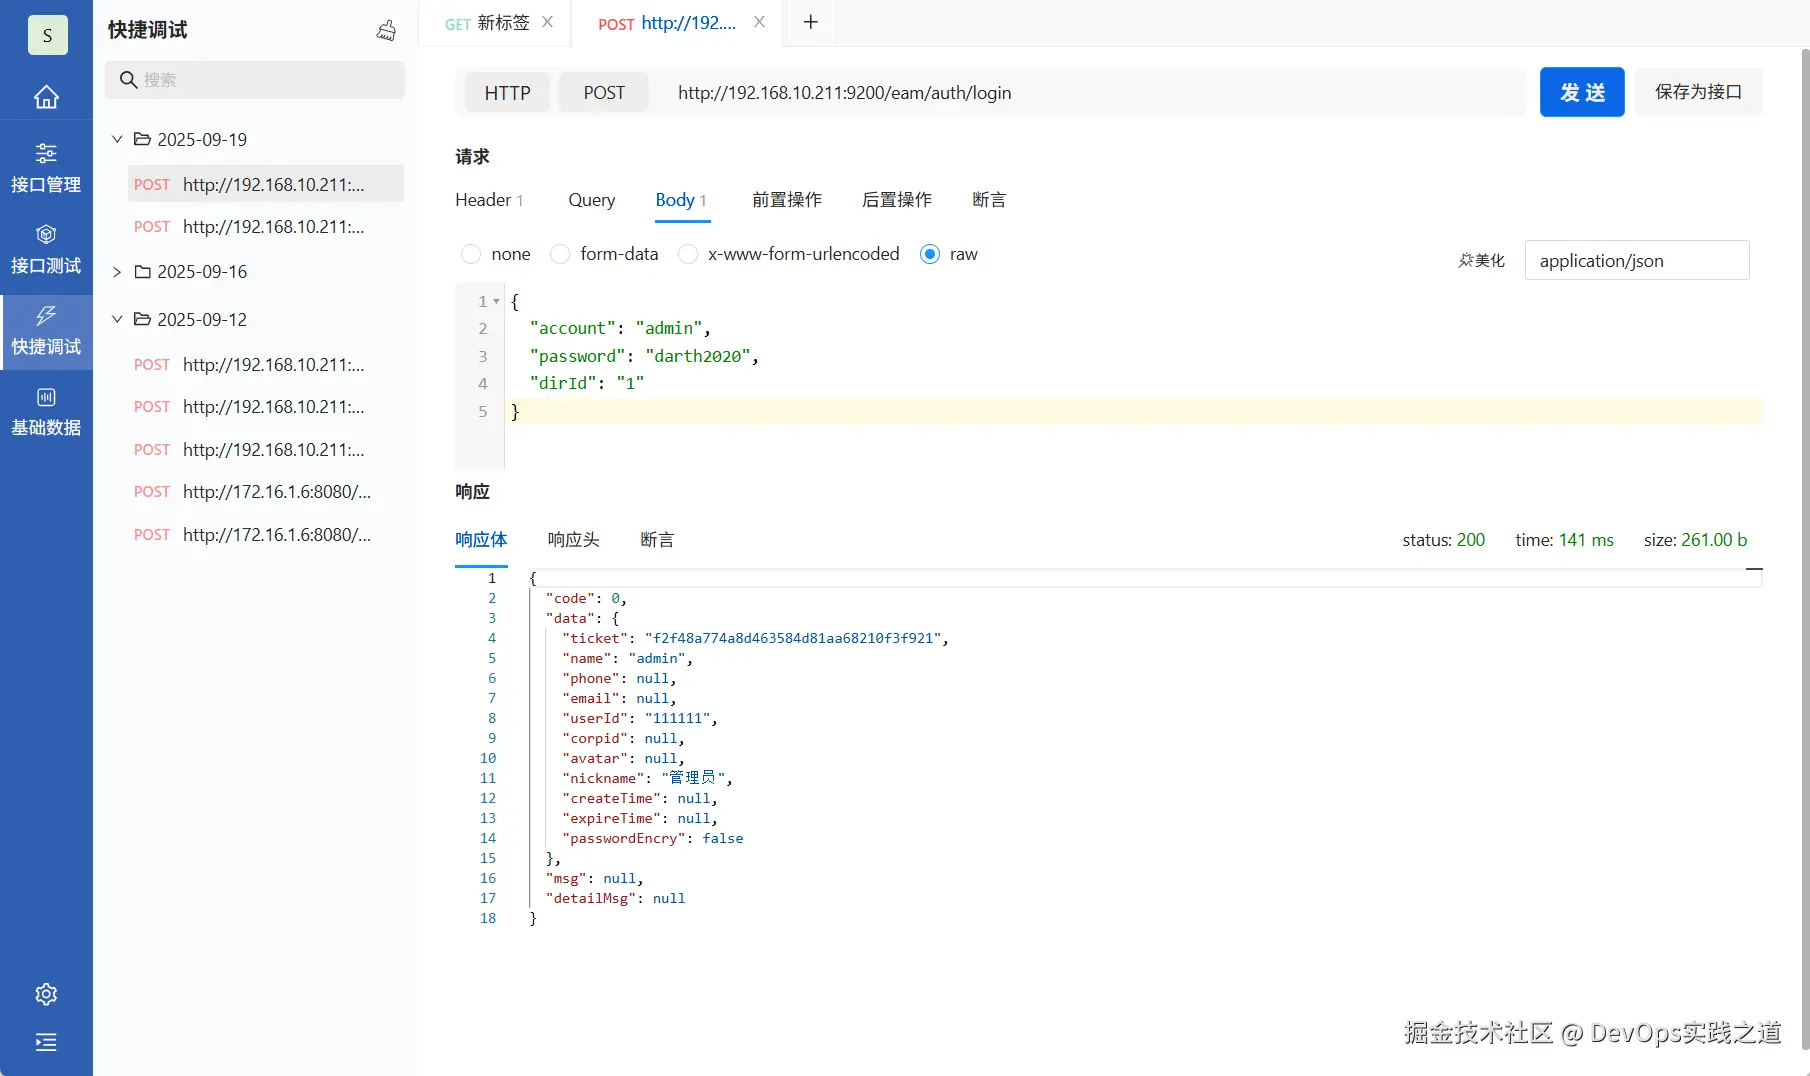Open settings gear at sidebar bottom
1810x1076 pixels.
(46, 994)
